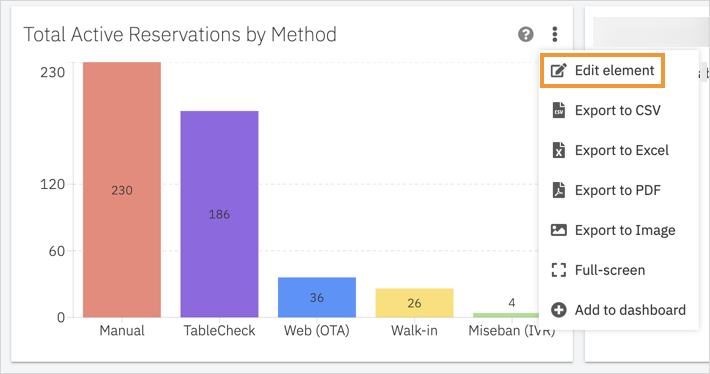Open the three-dot options menu
This screenshot has width=710, height=374.
click(x=555, y=34)
